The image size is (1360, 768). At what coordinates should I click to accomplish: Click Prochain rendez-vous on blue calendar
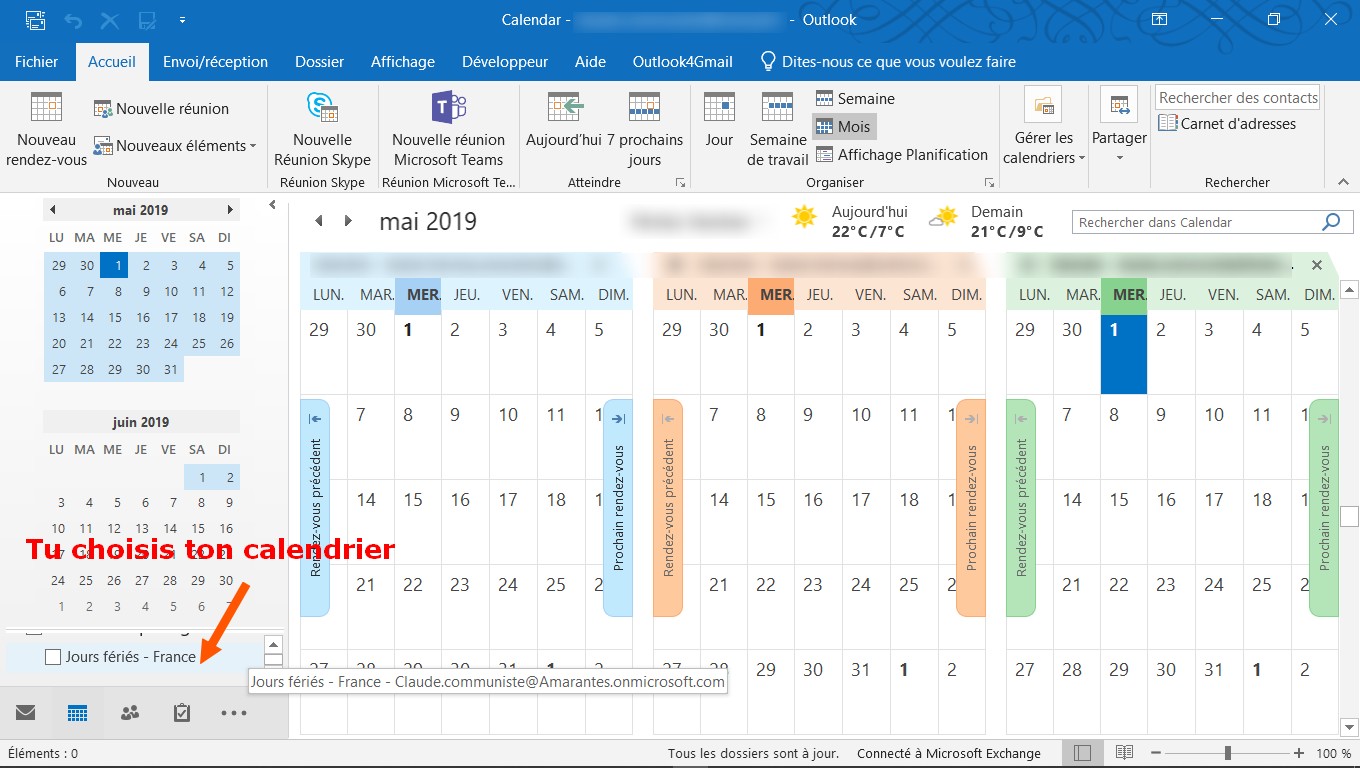click(x=618, y=508)
